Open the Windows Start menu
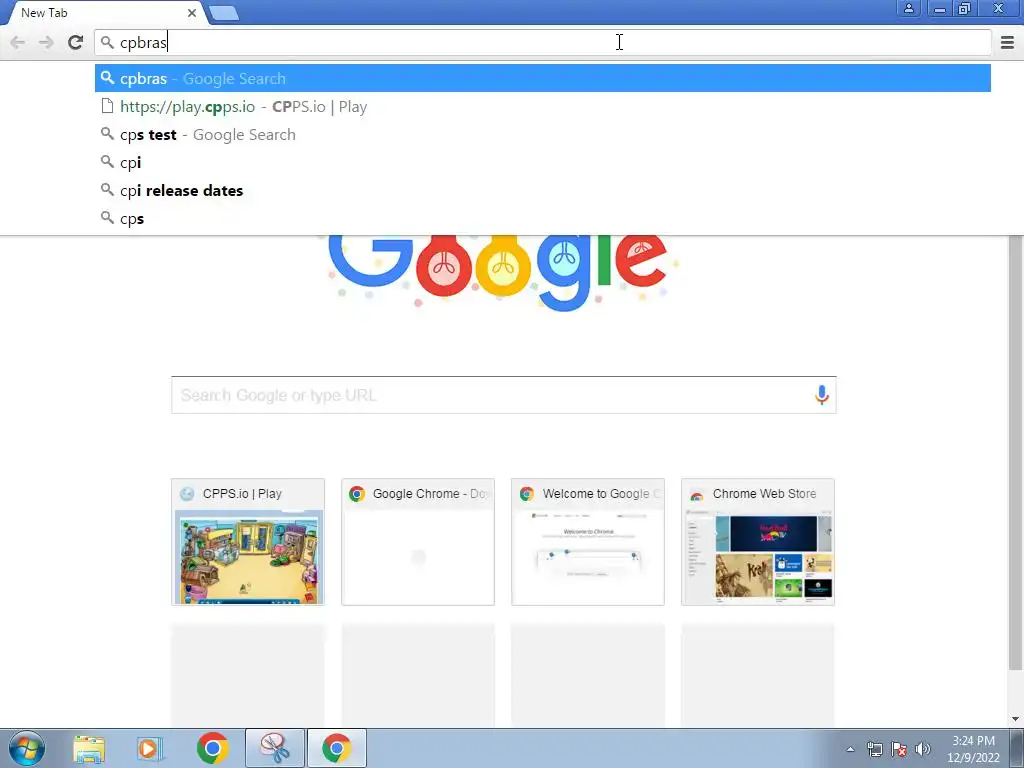Image resolution: width=1024 pixels, height=768 pixels. [x=26, y=748]
